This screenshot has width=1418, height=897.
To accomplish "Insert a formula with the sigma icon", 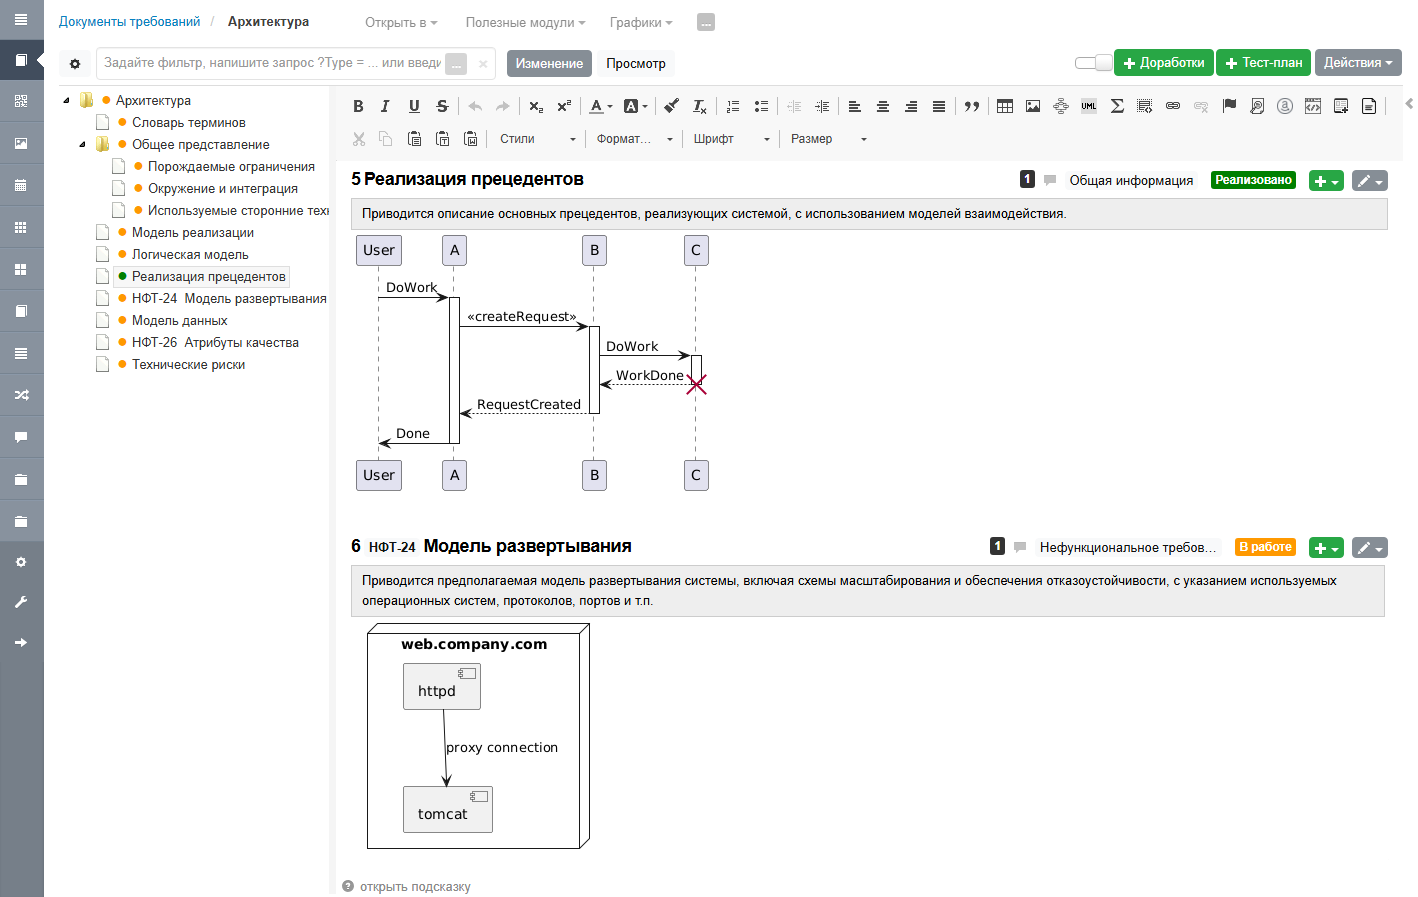I will coord(1117,106).
